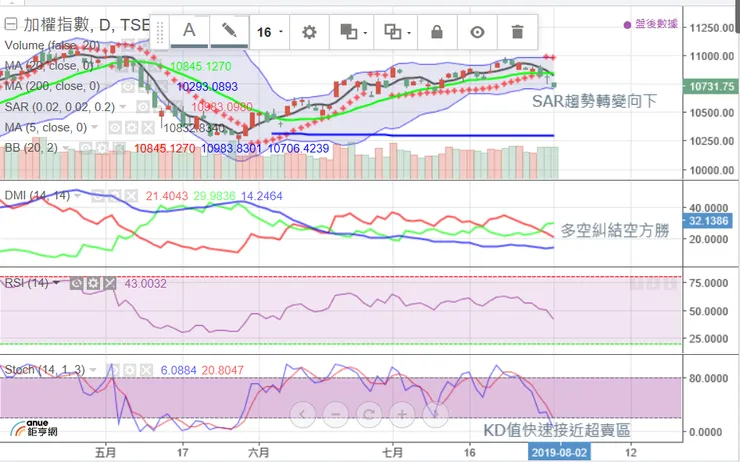Shift chart left with the back arrow
The height and width of the screenshot is (462, 740).
click(x=303, y=415)
